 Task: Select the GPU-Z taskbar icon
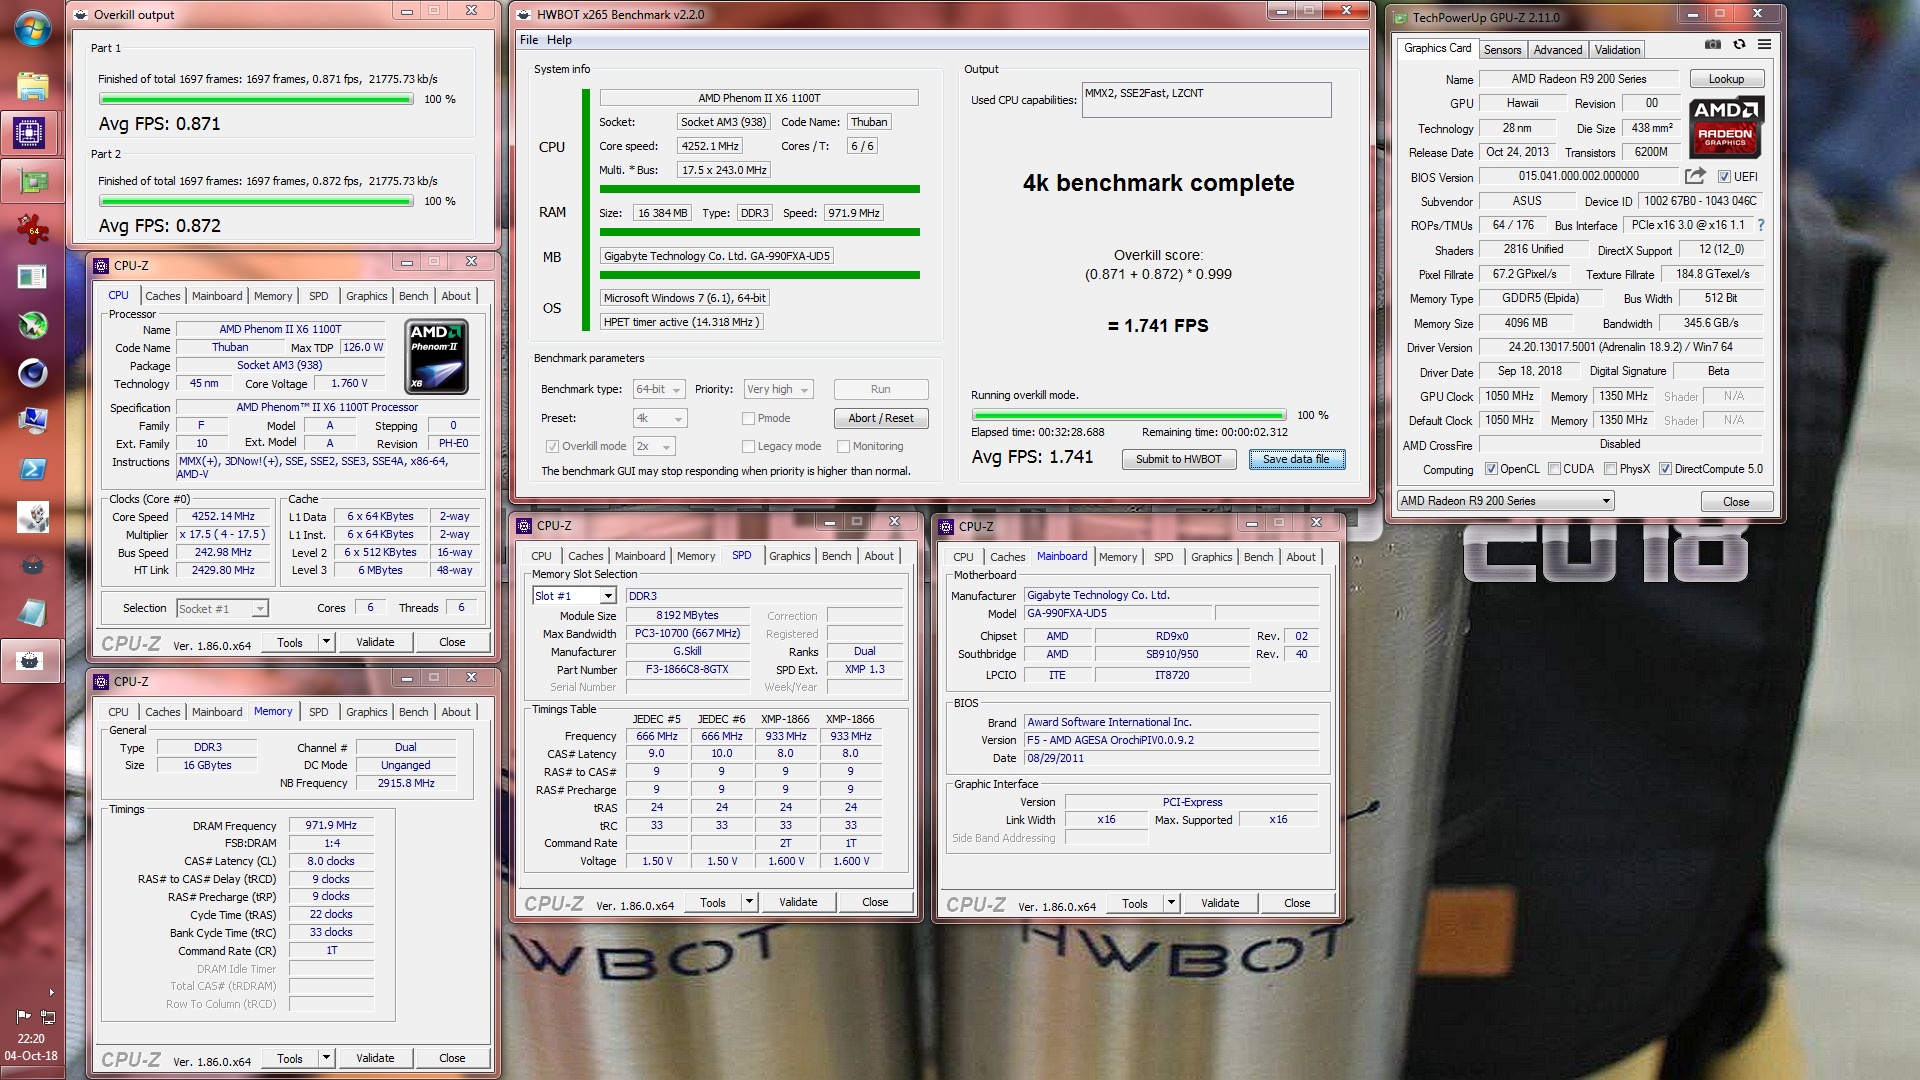32,181
